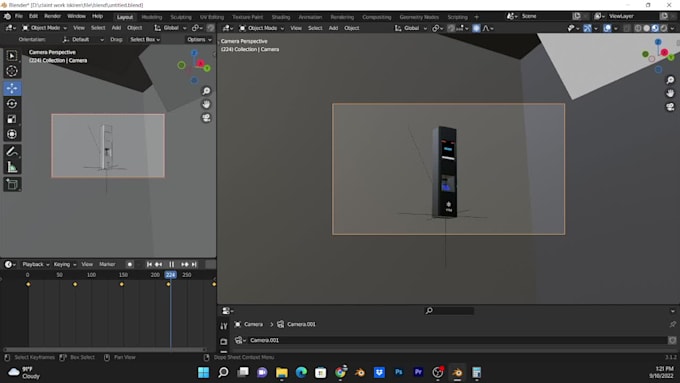Click timeline horizontal scrollbar

[105, 349]
